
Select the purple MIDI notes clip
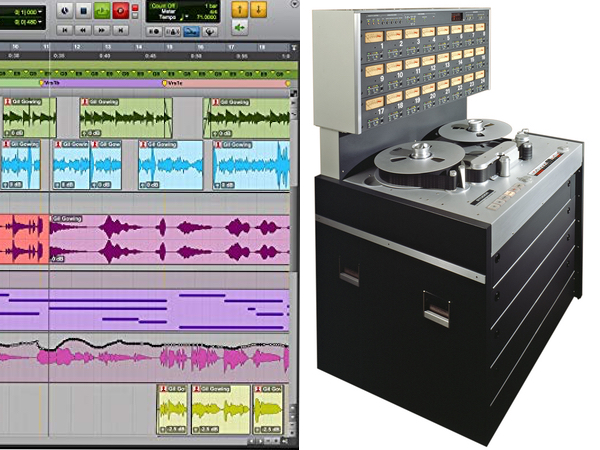pos(145,310)
